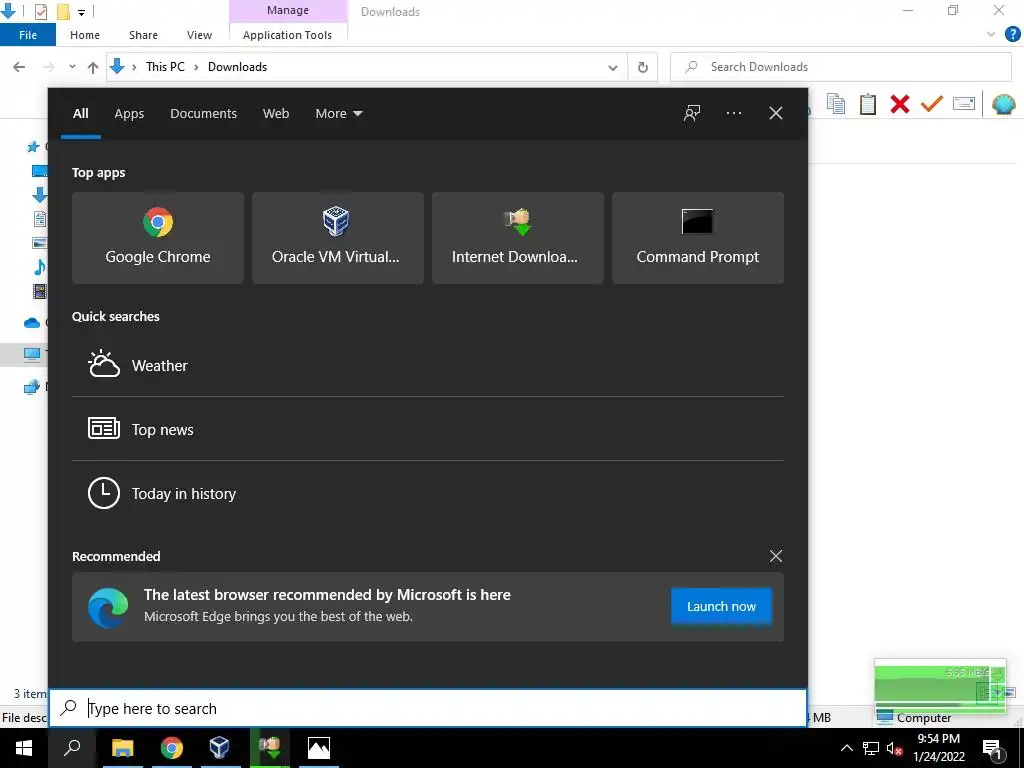Screen dimensions: 1024x768
Task: Open Explorer help question mark
Action: pyautogui.click(x=1012, y=35)
